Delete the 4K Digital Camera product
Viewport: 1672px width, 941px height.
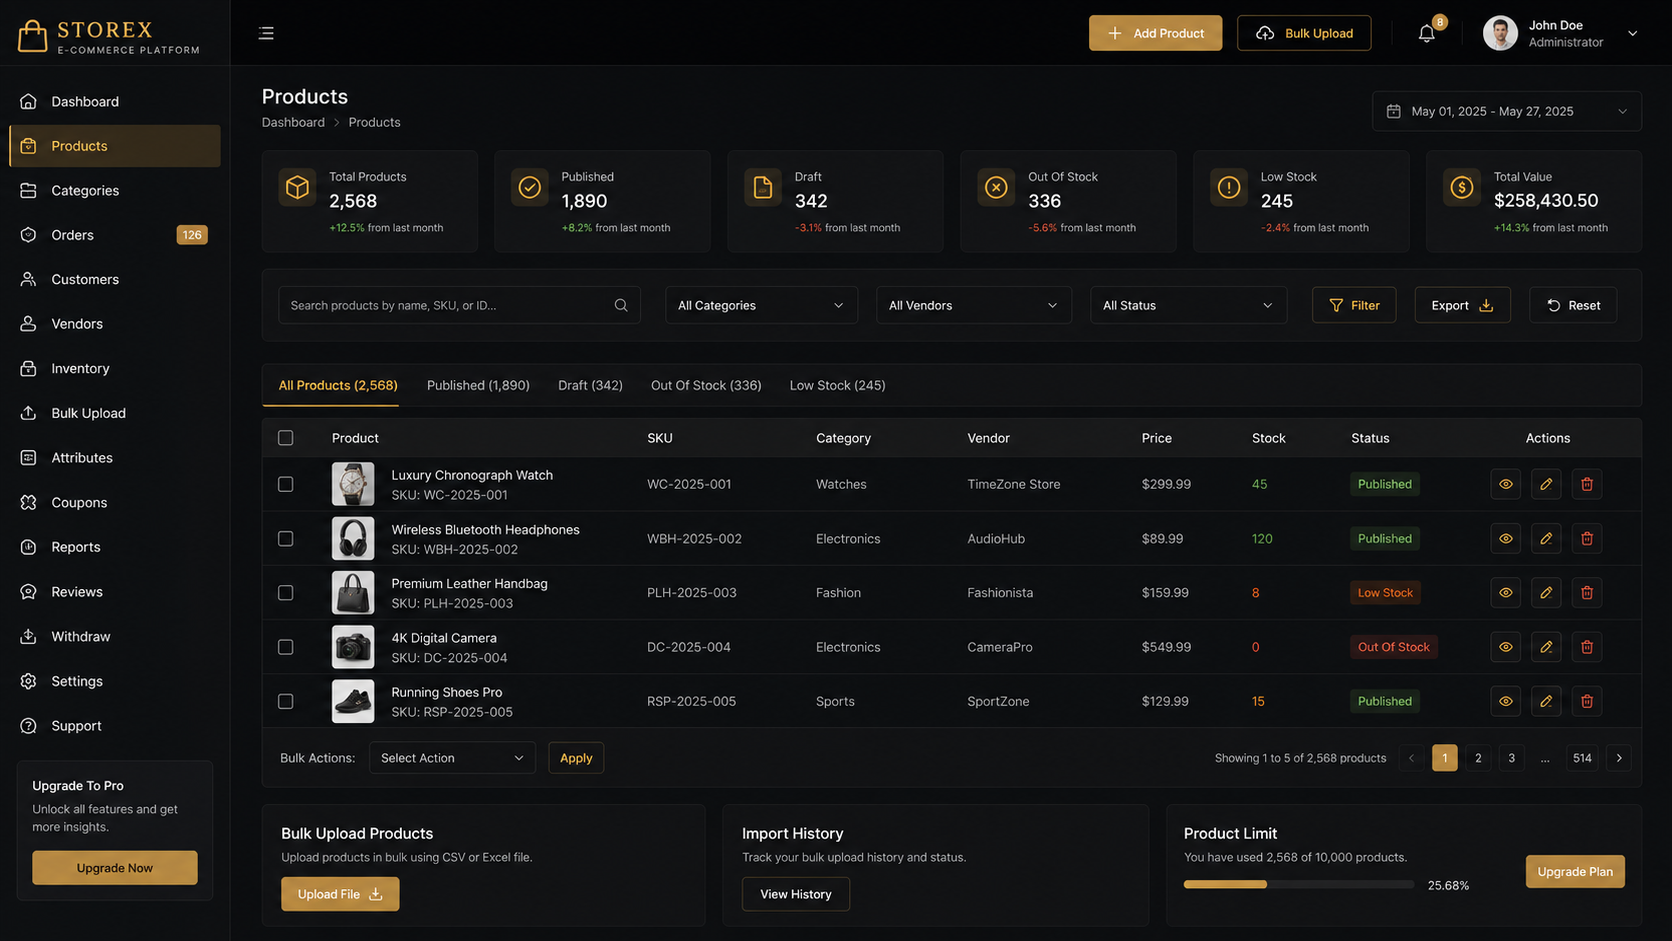pyautogui.click(x=1587, y=647)
